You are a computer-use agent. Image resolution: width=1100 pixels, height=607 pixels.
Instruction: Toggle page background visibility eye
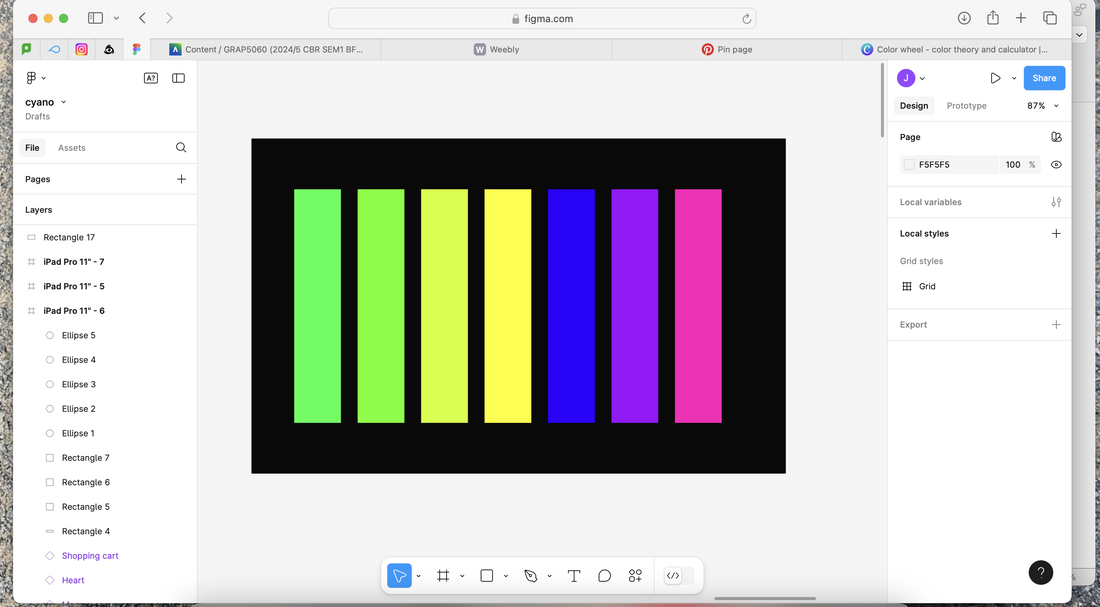click(x=1056, y=165)
